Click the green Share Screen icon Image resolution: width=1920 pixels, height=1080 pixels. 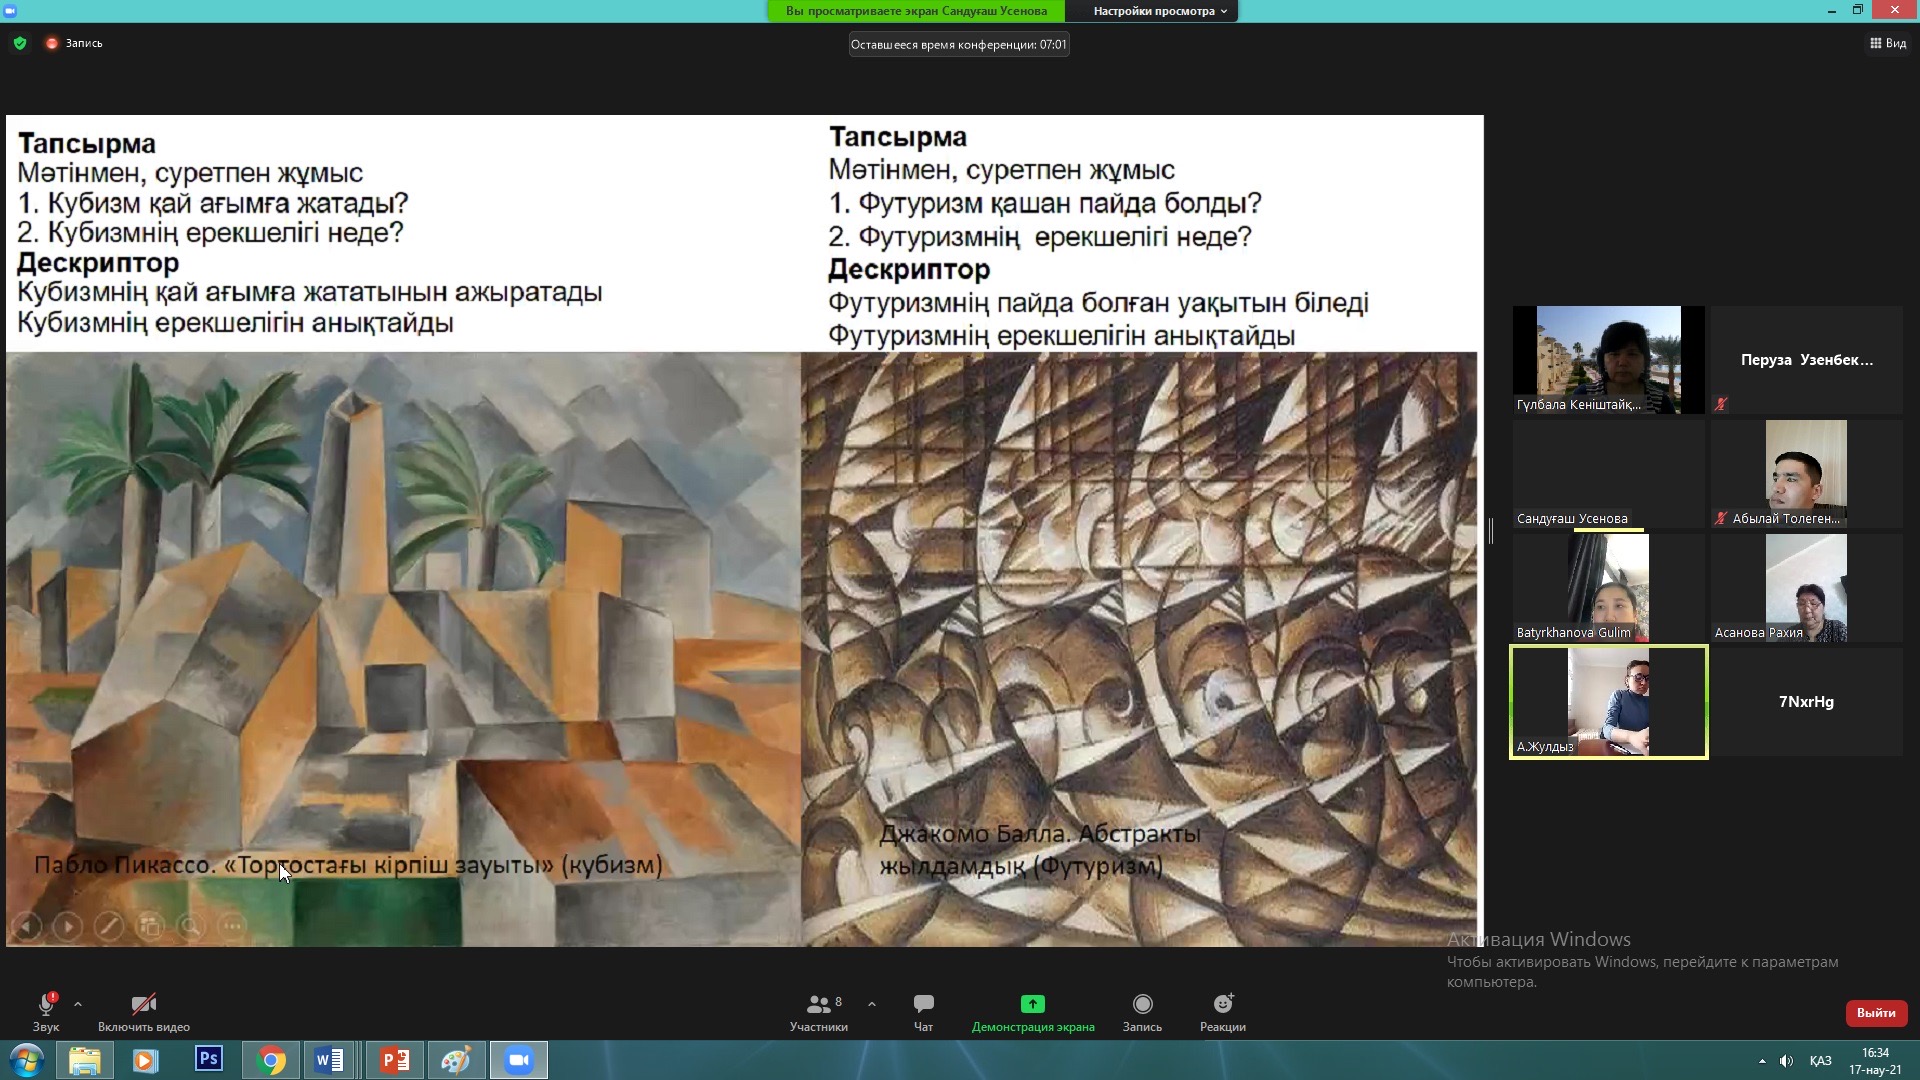pyautogui.click(x=1032, y=1004)
